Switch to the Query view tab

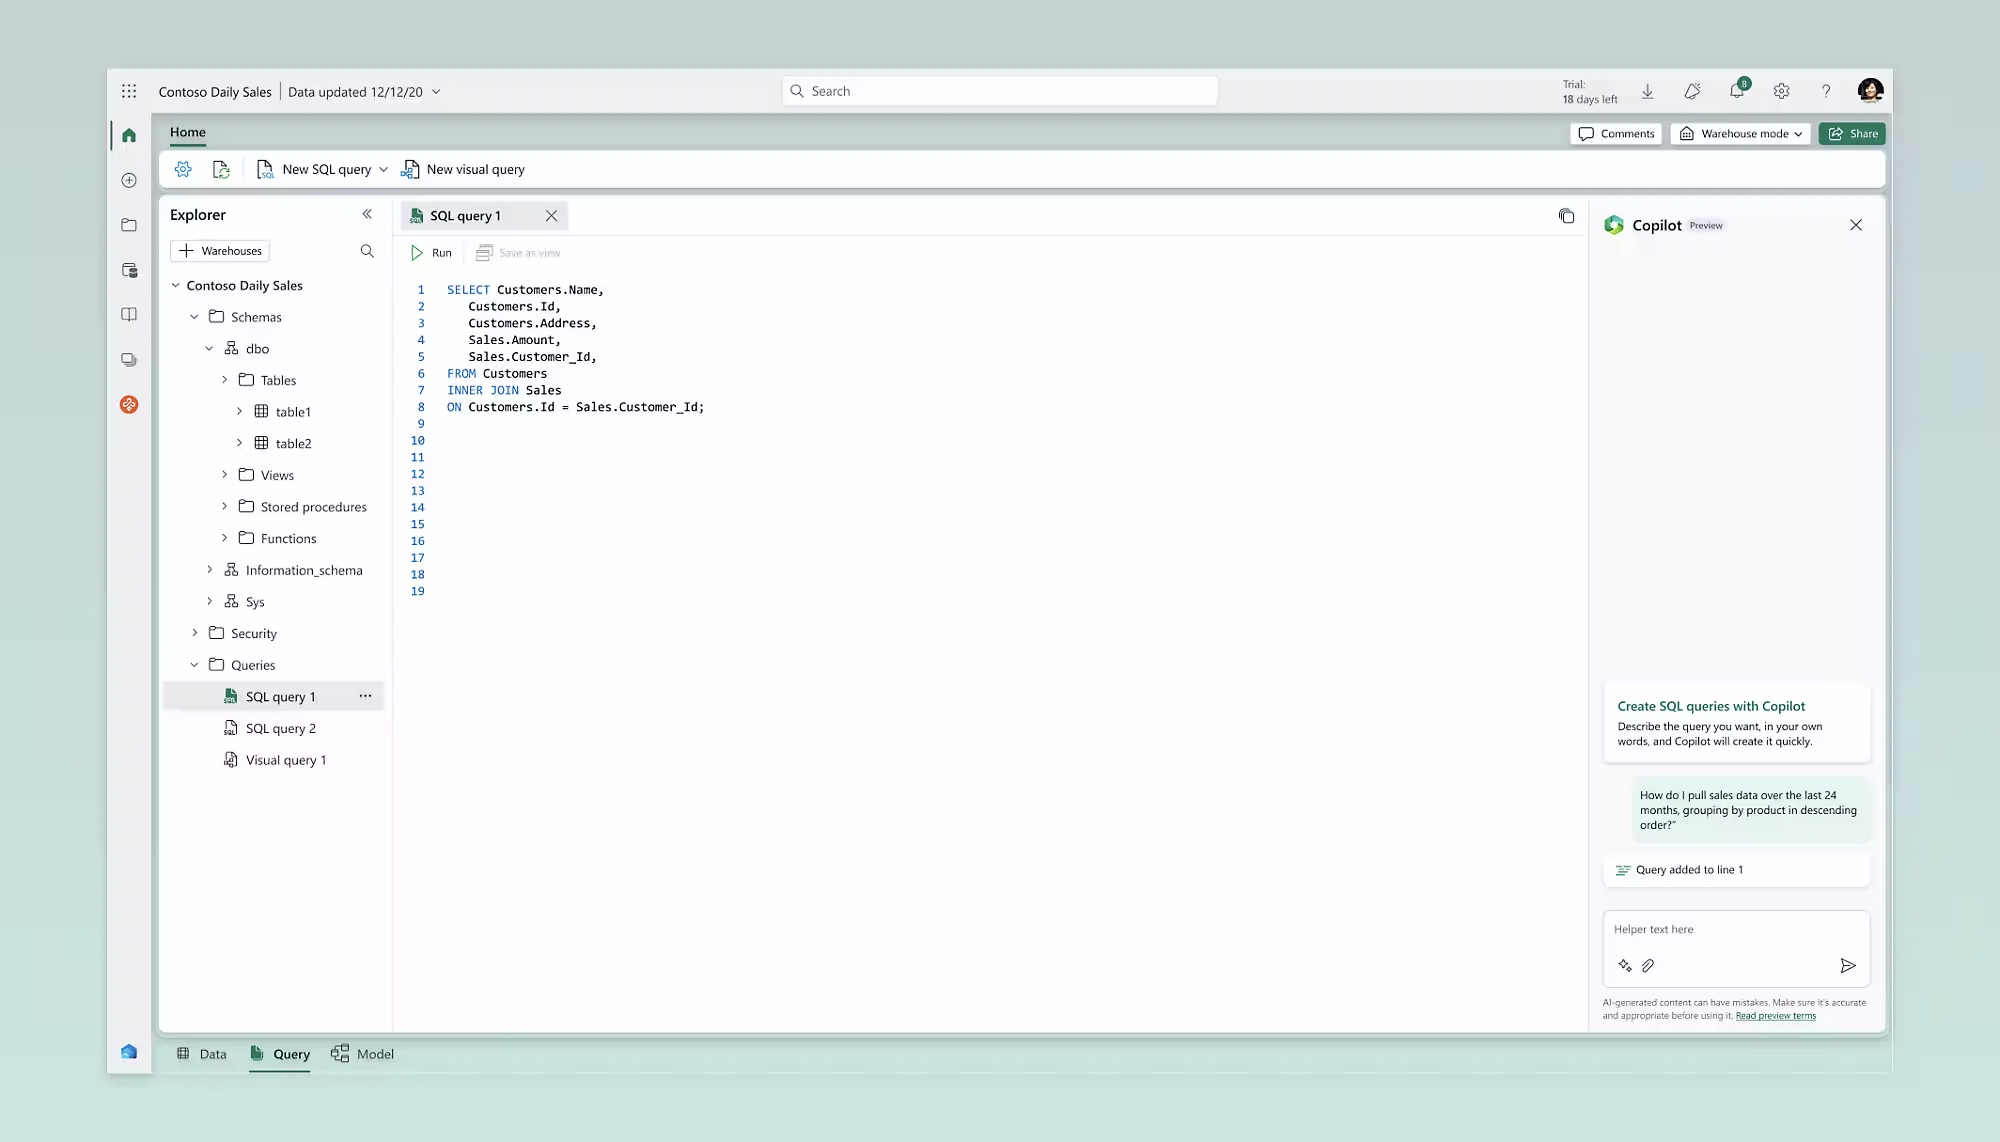click(280, 1054)
